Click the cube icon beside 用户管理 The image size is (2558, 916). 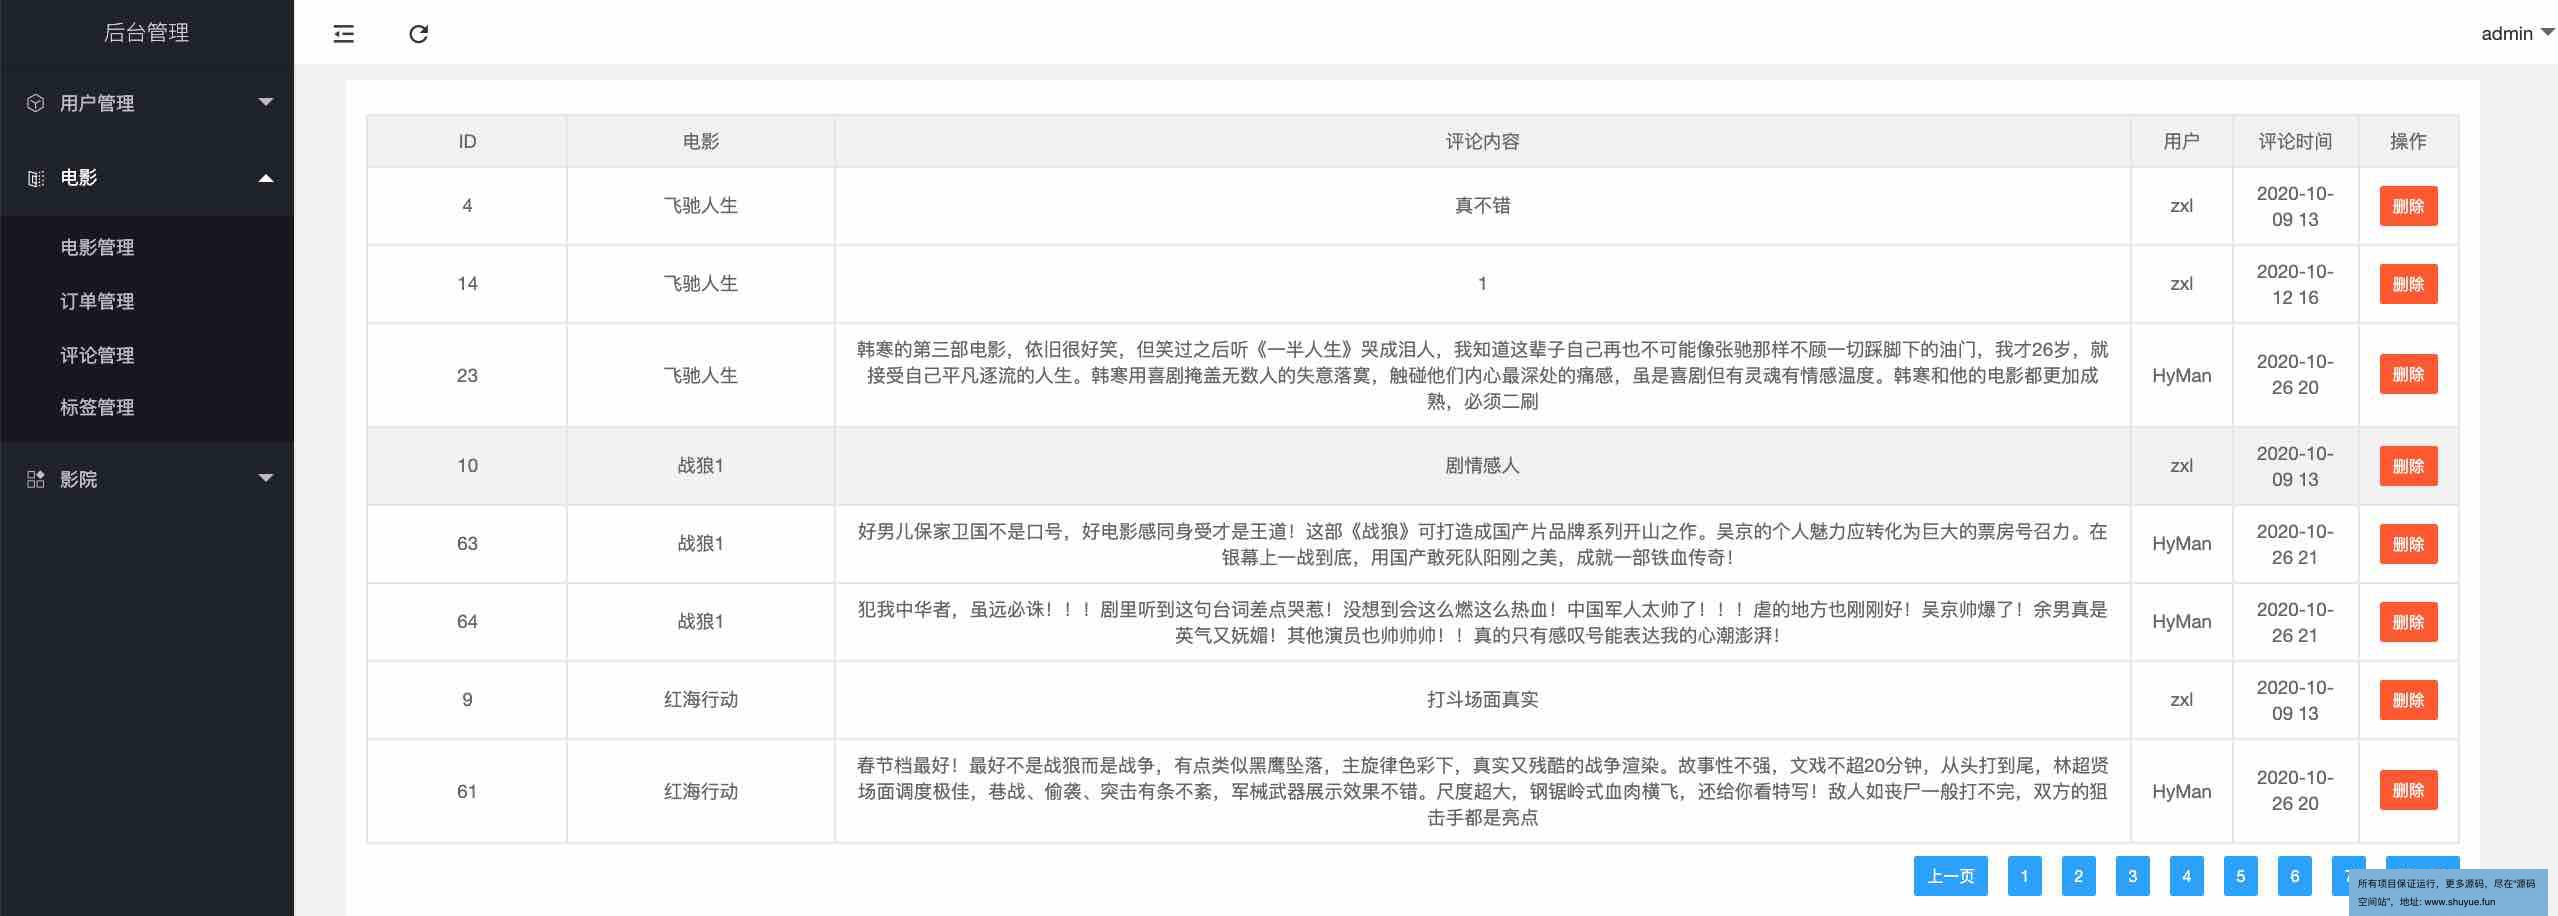36,103
